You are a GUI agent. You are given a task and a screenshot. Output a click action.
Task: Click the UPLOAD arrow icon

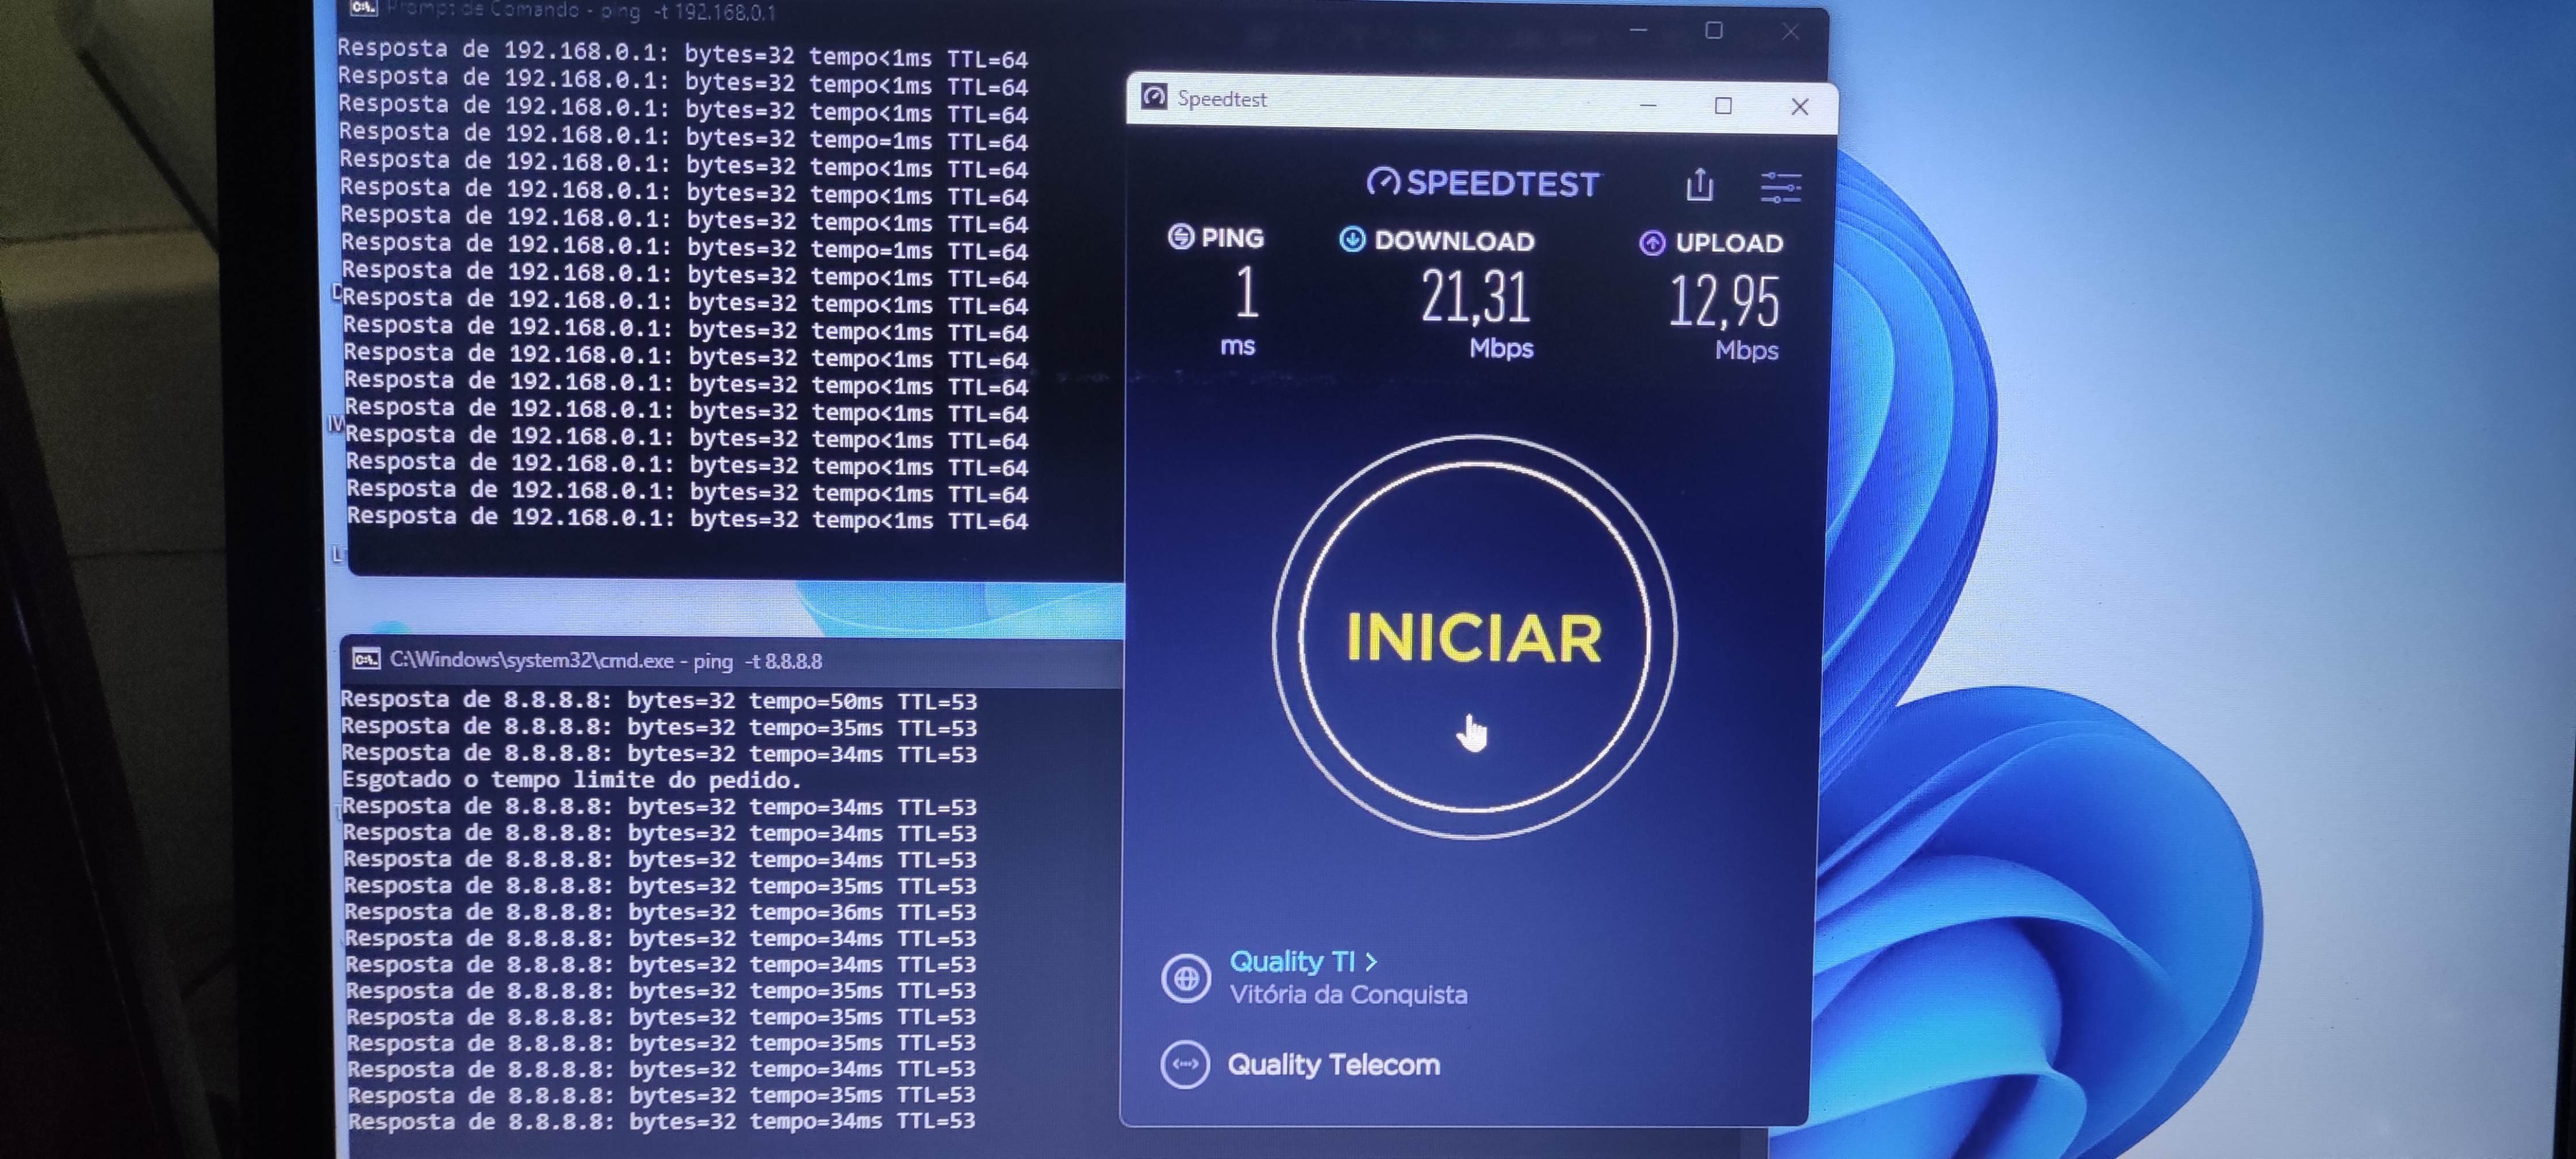[x=1652, y=243]
